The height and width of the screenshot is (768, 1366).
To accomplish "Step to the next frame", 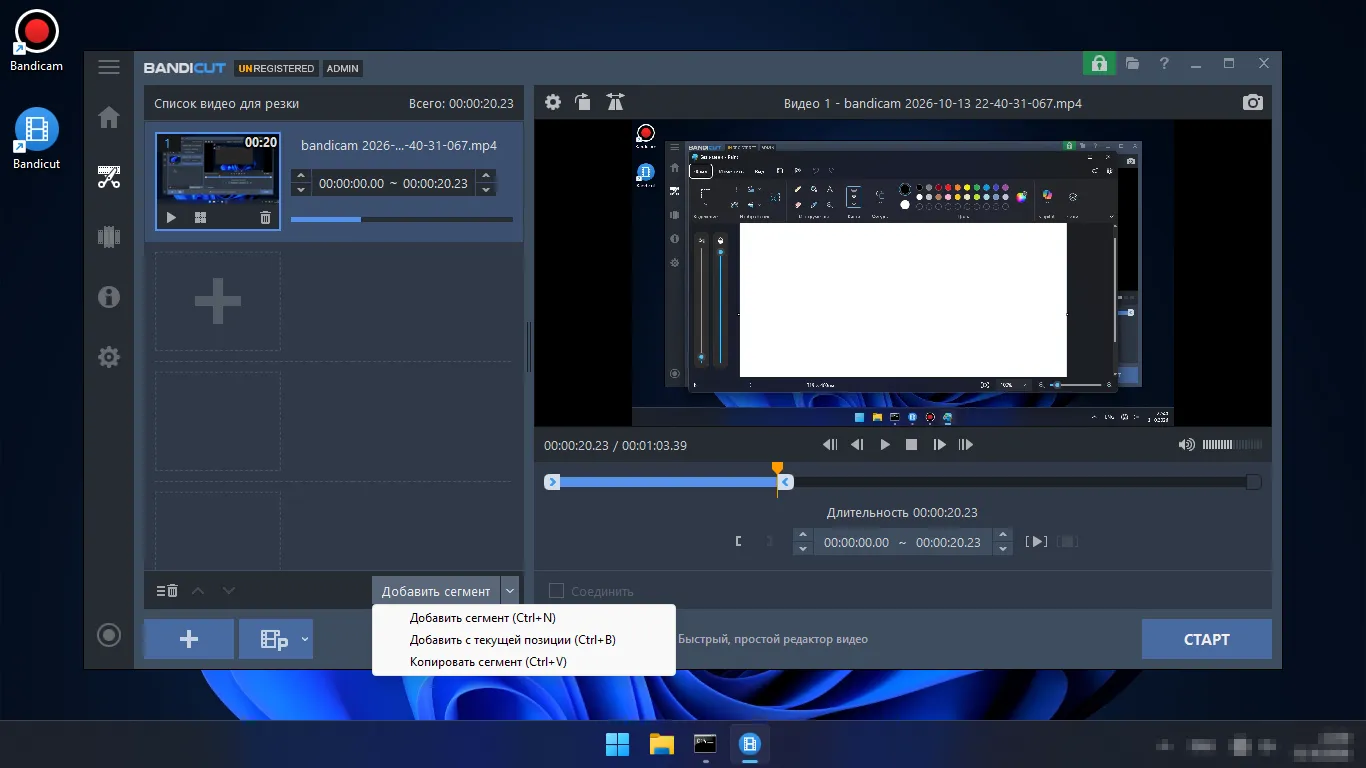I will coord(939,445).
